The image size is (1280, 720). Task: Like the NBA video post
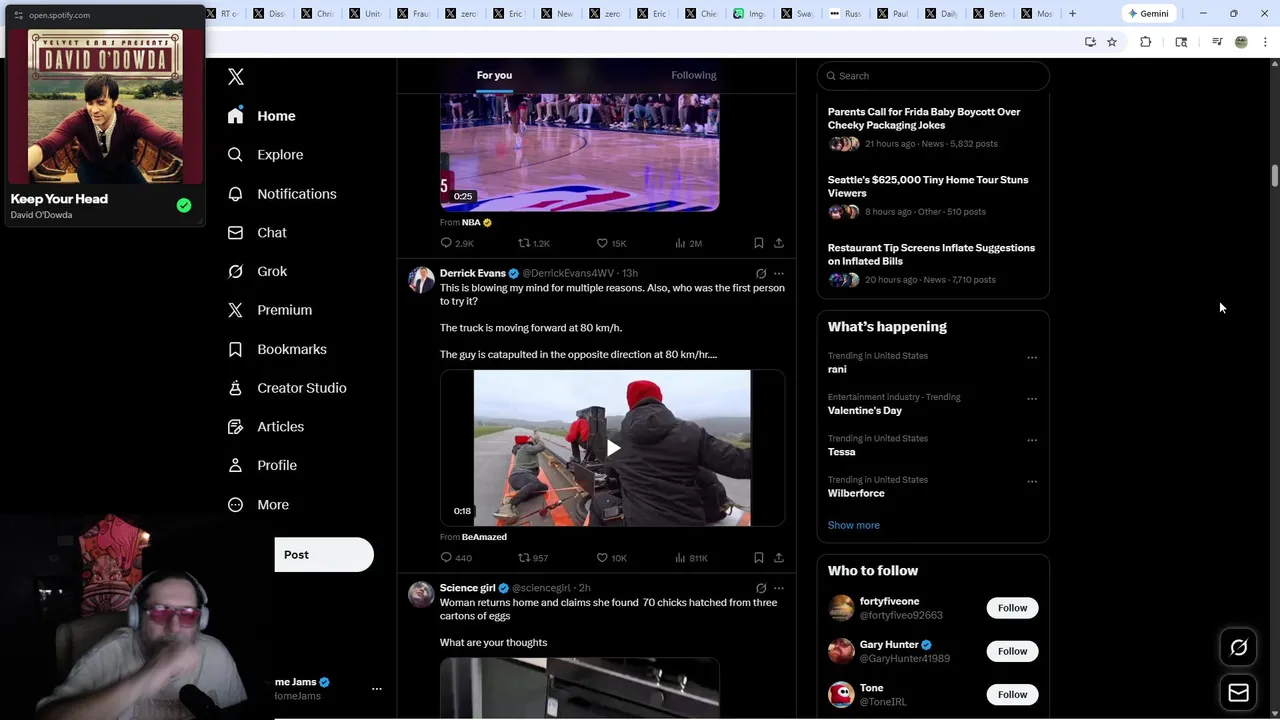tap(611, 243)
